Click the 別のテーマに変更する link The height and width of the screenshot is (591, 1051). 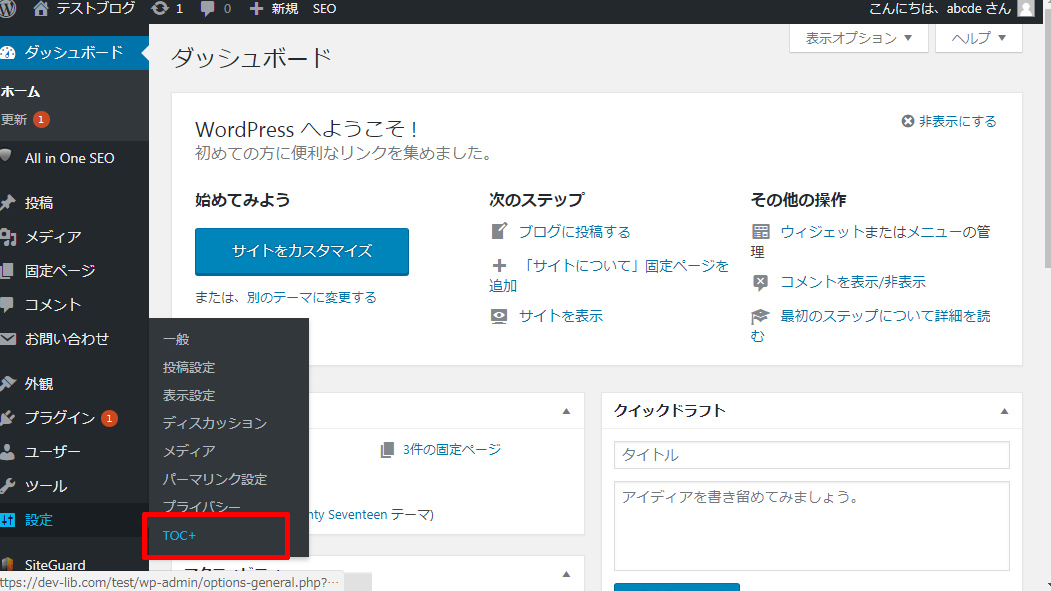click(311, 297)
